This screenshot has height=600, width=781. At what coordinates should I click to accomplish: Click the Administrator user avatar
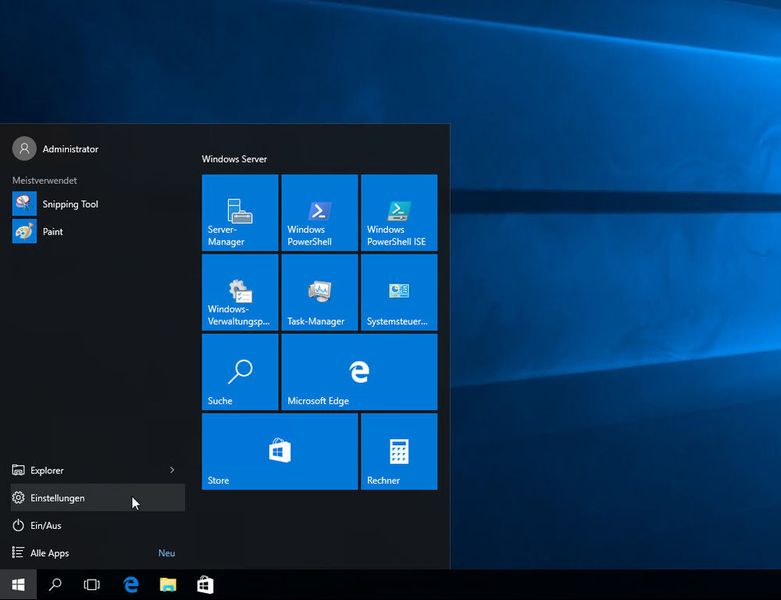[24, 148]
